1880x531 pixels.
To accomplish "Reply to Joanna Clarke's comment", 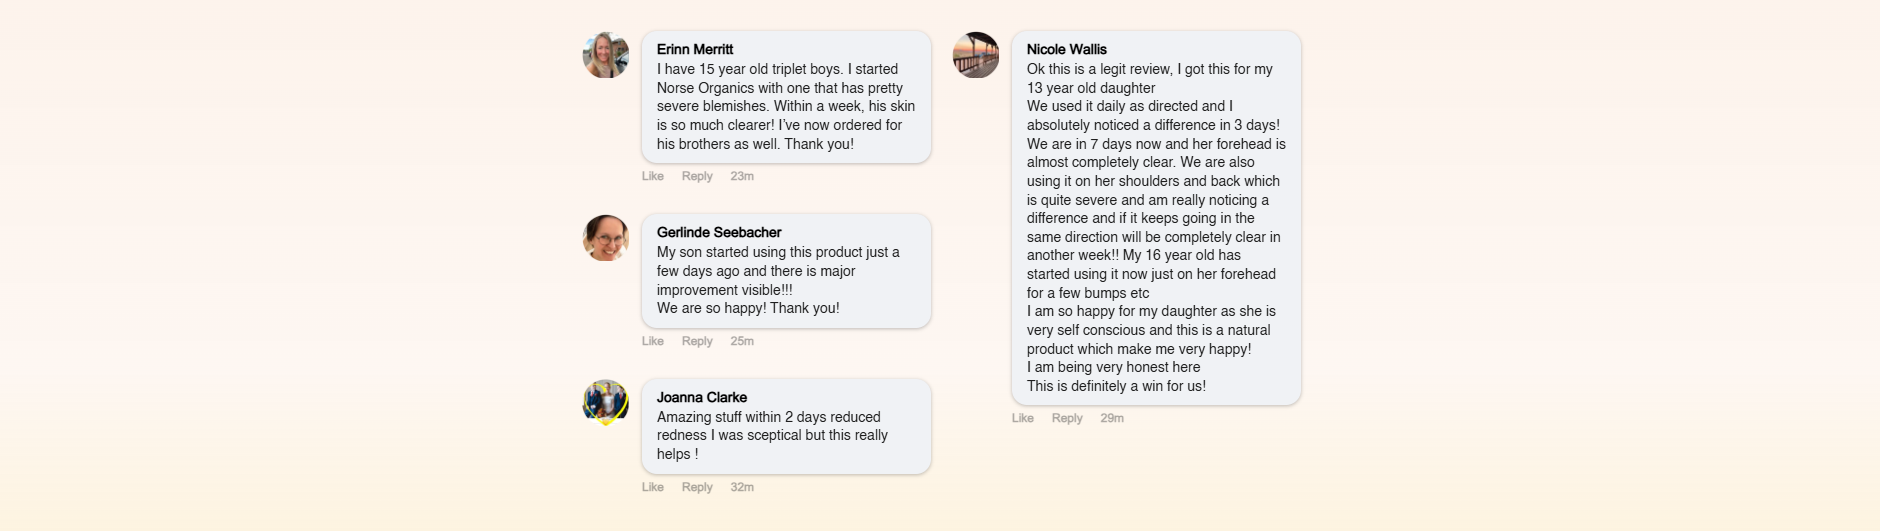I will [697, 487].
